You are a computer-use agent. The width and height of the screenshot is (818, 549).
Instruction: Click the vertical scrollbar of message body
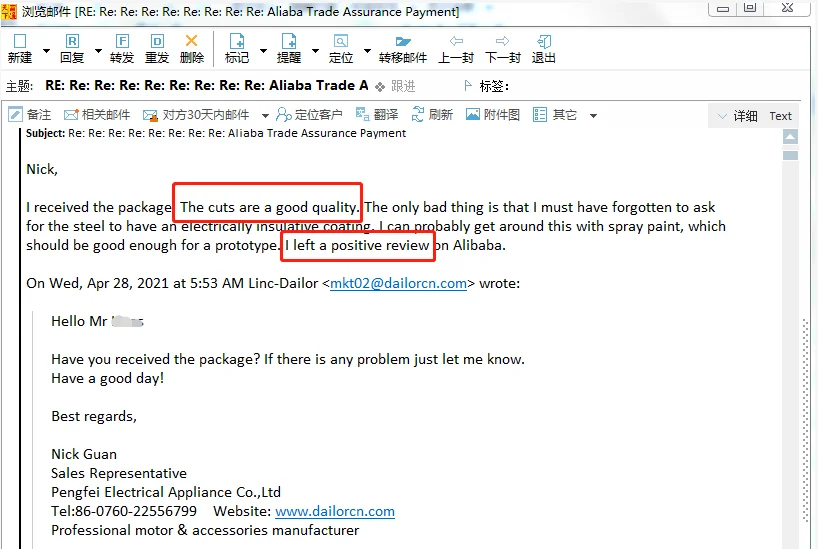[x=790, y=340]
